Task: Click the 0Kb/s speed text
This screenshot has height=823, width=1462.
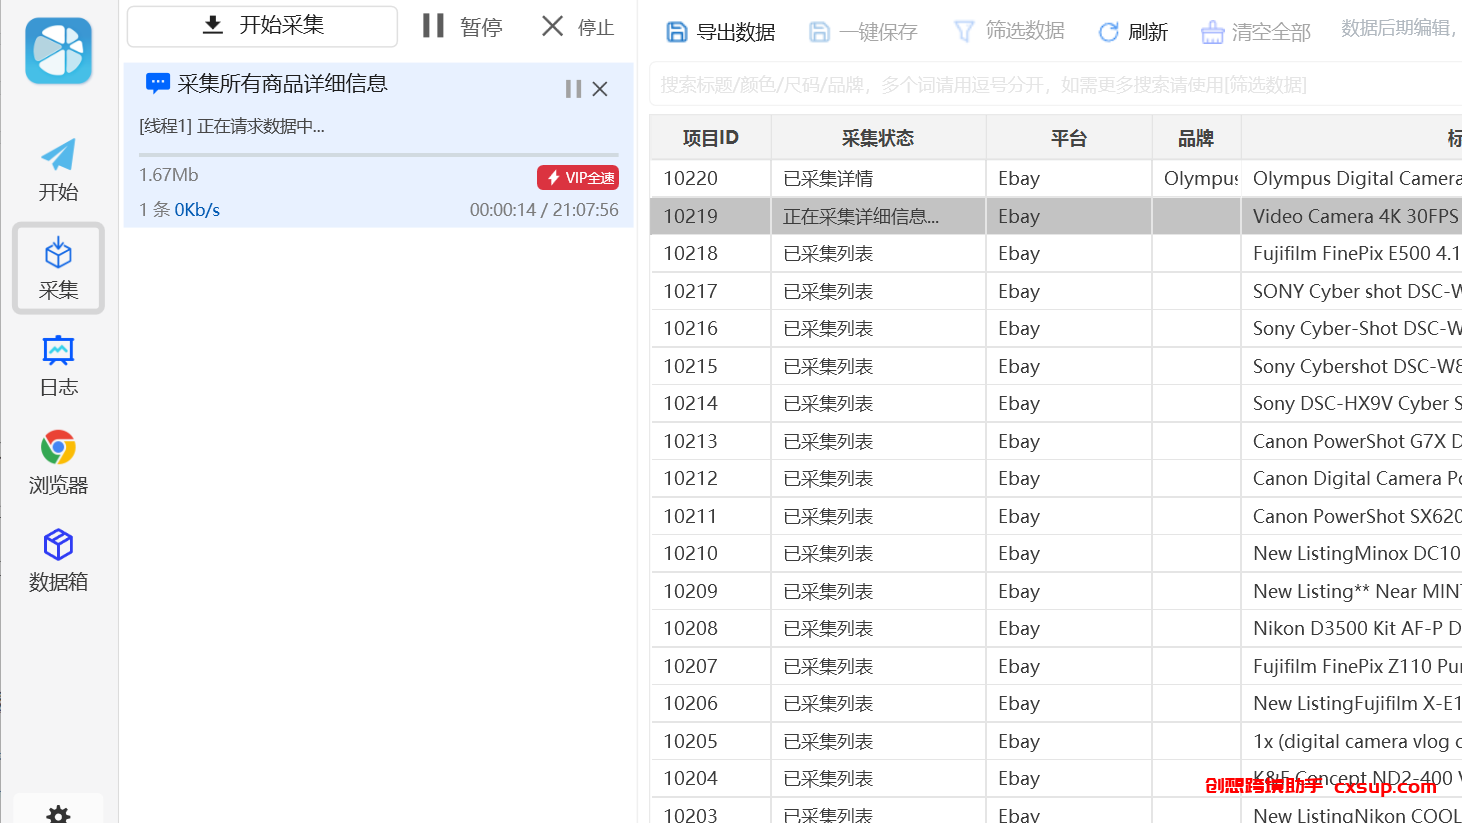Action: pyautogui.click(x=197, y=210)
